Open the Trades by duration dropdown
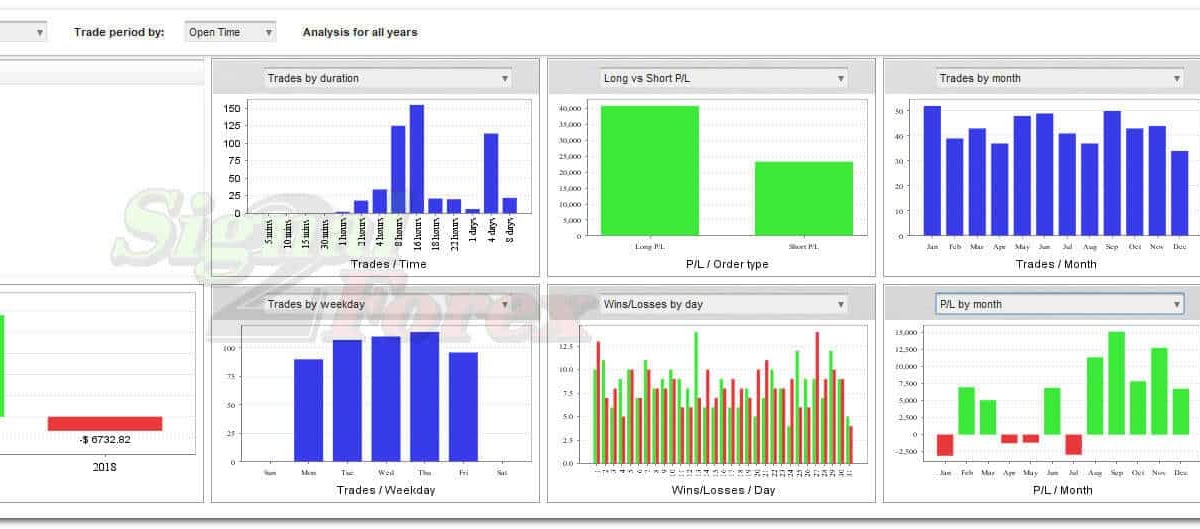The width and height of the screenshot is (1200, 529). [x=389, y=78]
